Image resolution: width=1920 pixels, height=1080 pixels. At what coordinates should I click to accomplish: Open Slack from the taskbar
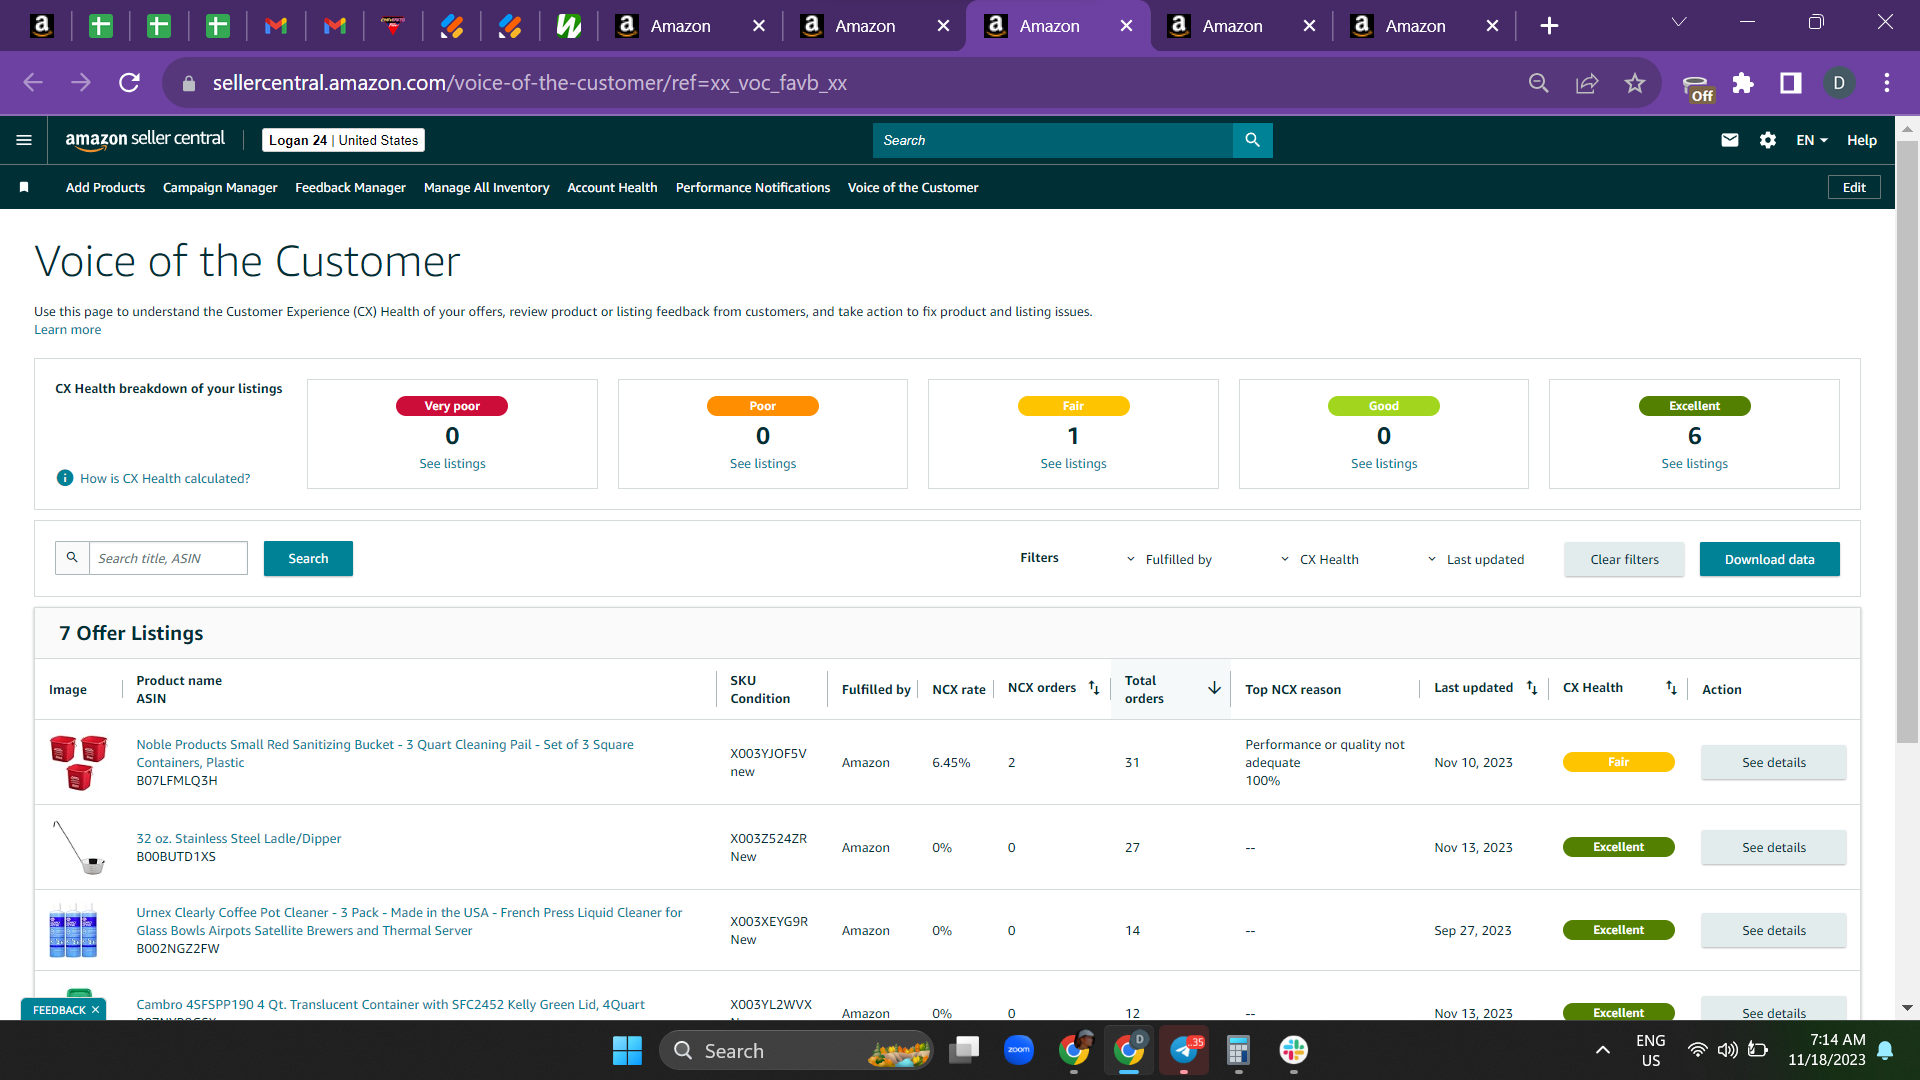pyautogui.click(x=1293, y=1050)
